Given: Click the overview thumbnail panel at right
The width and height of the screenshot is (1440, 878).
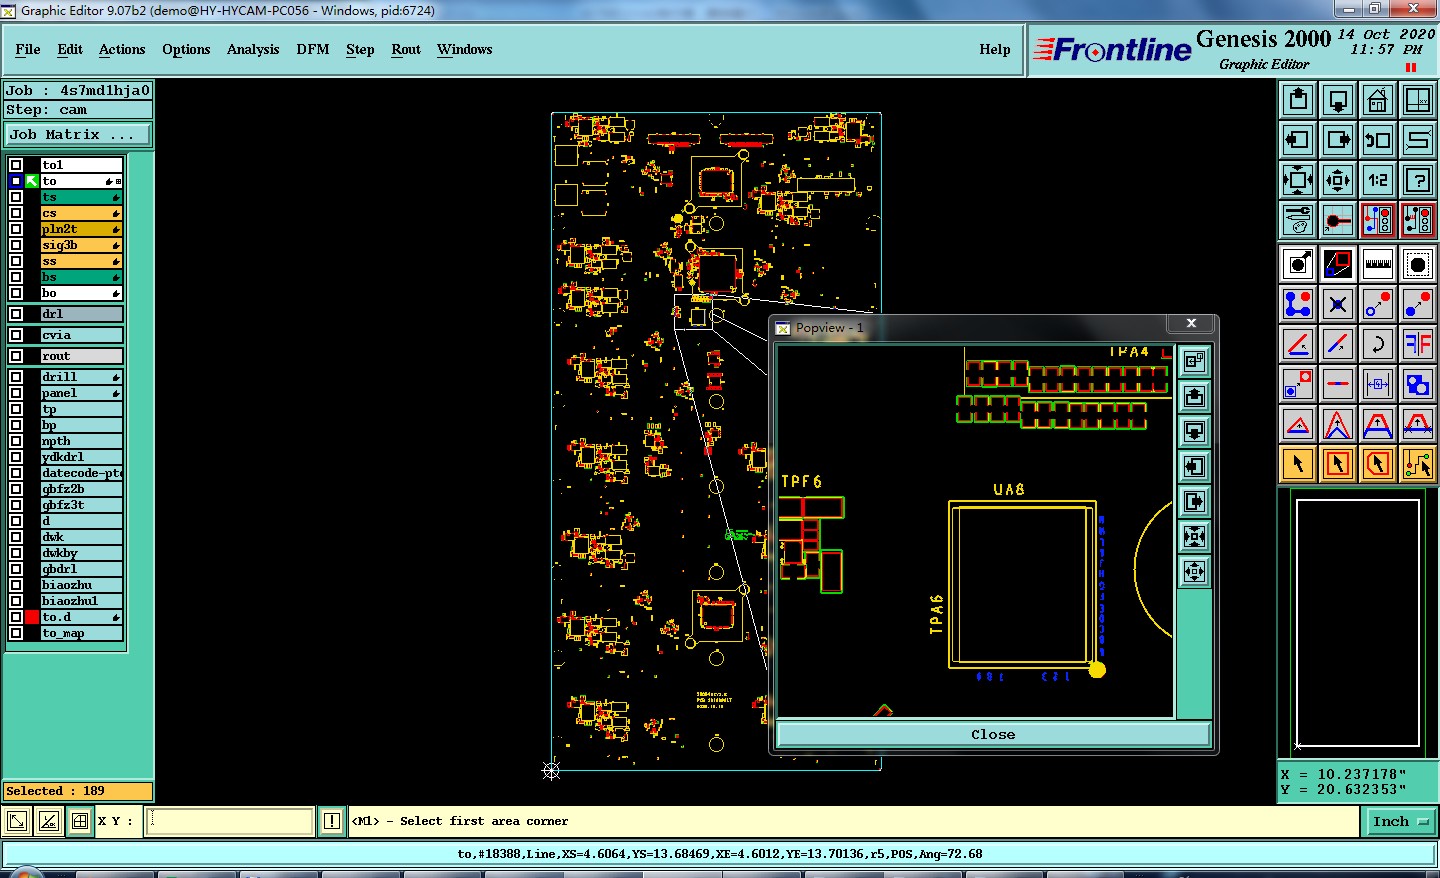Looking at the screenshot, I should pyautogui.click(x=1357, y=624).
